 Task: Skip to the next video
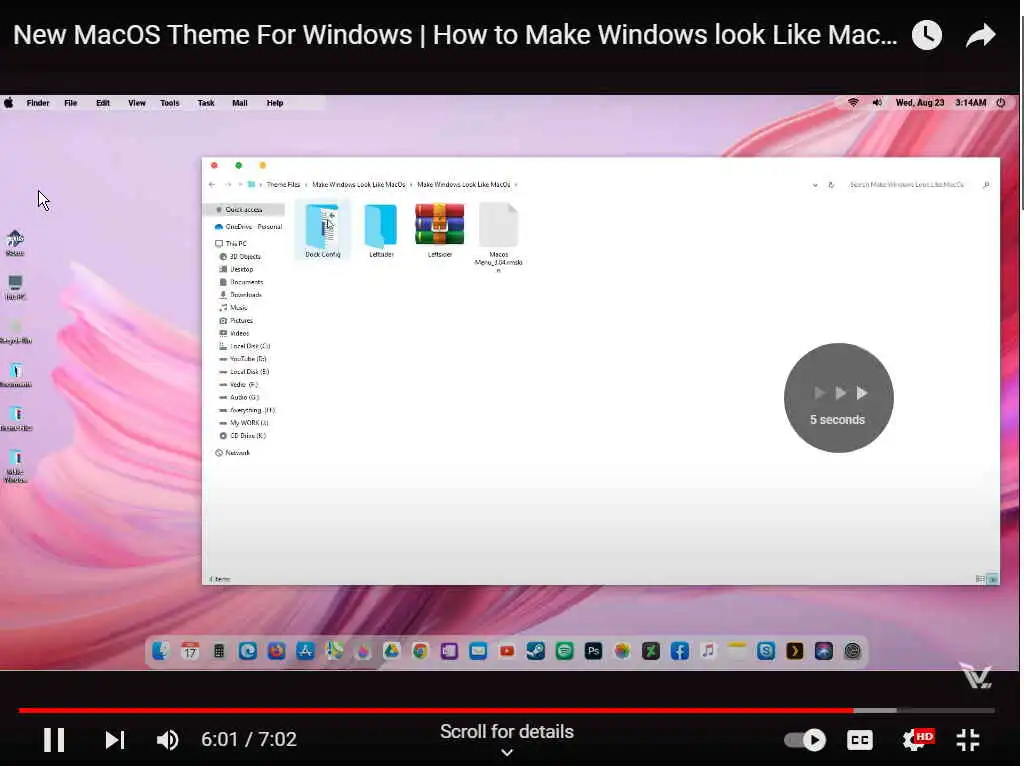115,740
